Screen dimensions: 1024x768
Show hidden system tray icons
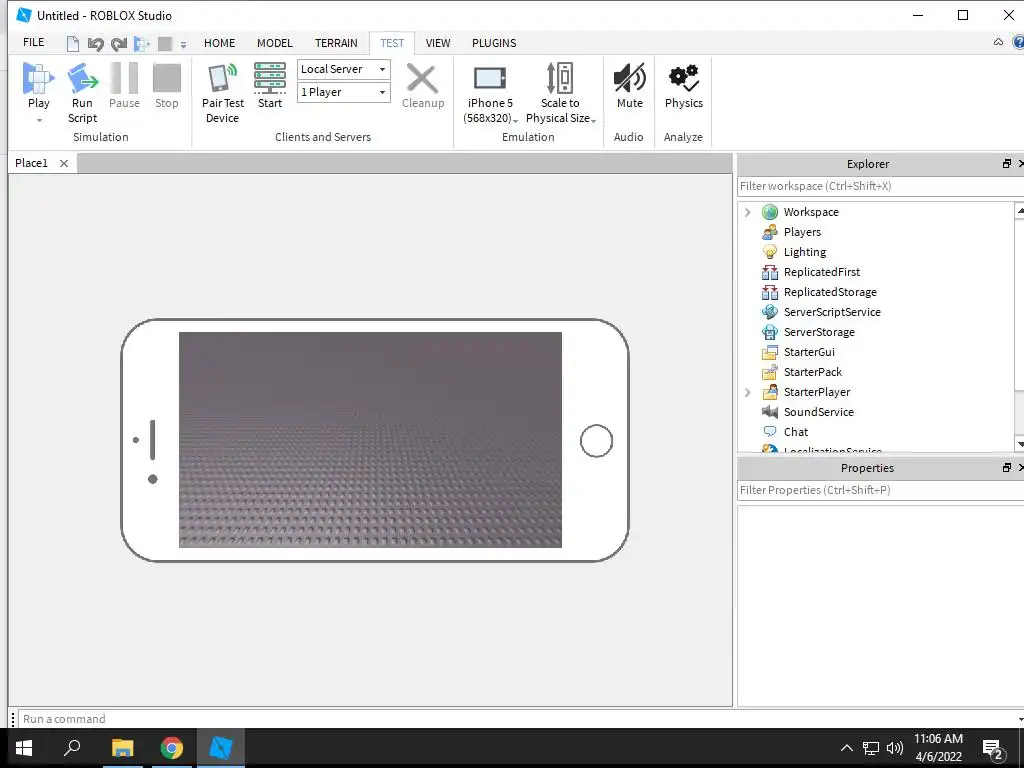coord(846,748)
